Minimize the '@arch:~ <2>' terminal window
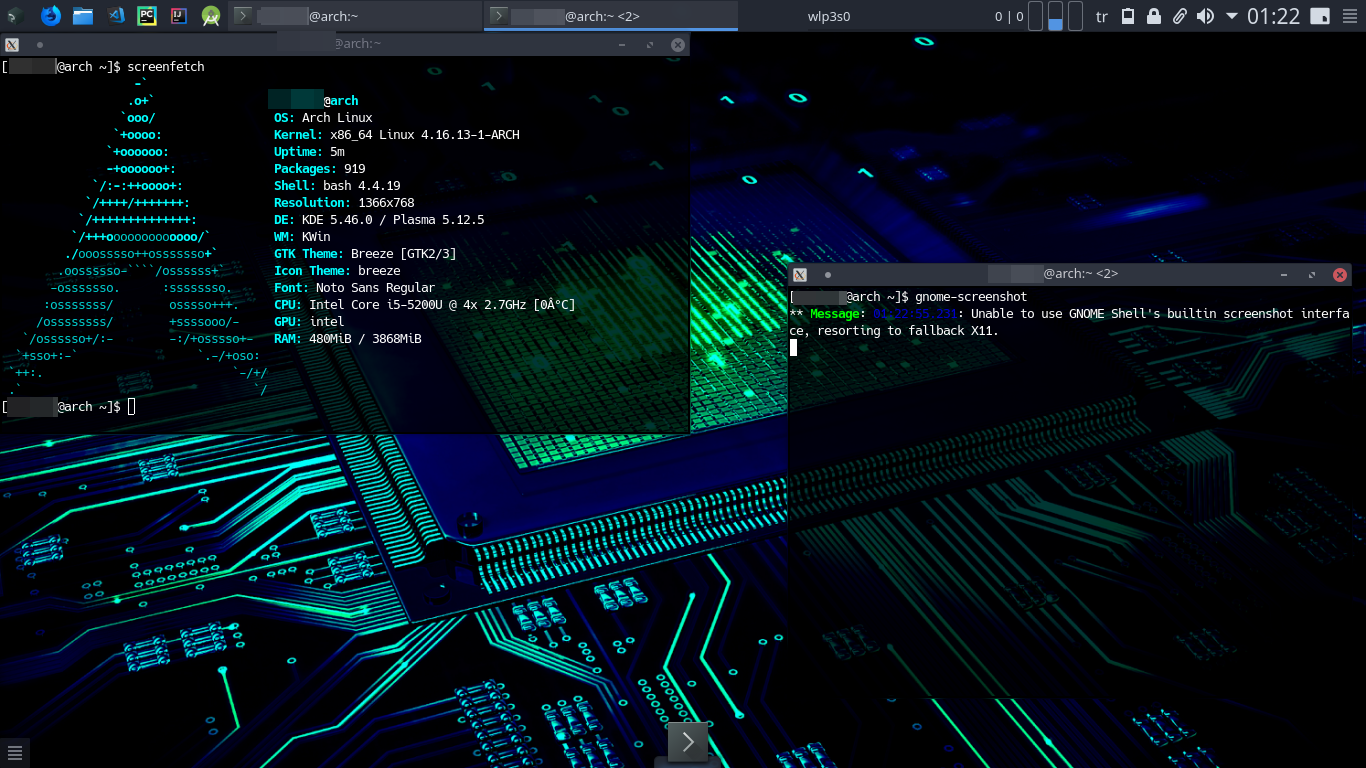Viewport: 1366px width, 768px height. point(1284,275)
